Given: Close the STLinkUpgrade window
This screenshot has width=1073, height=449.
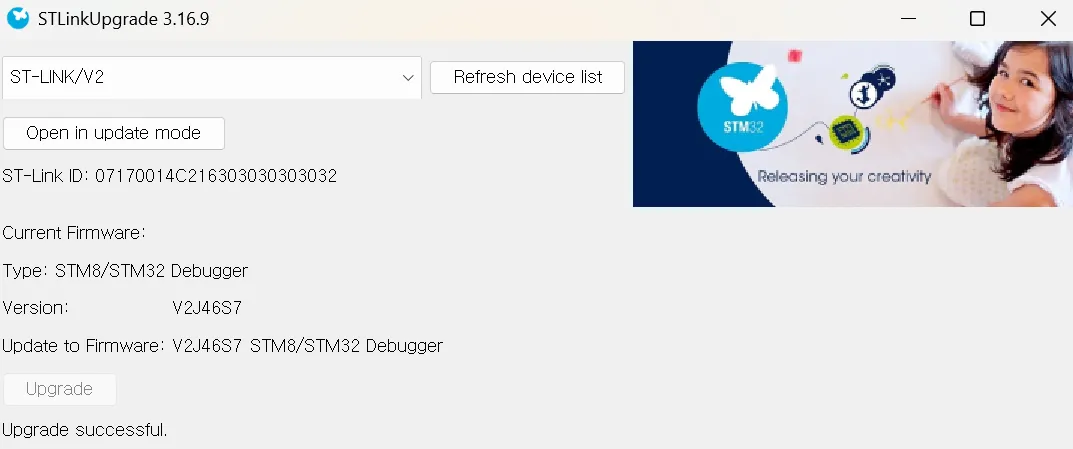Looking at the screenshot, I should (1048, 19).
